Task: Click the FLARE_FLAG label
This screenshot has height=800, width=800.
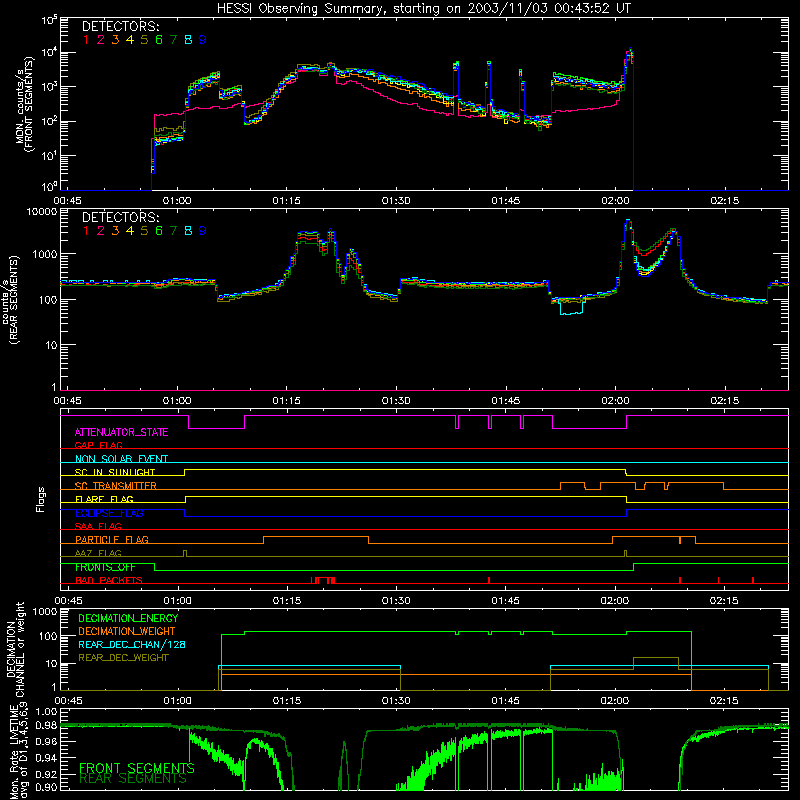Action: 104,499
